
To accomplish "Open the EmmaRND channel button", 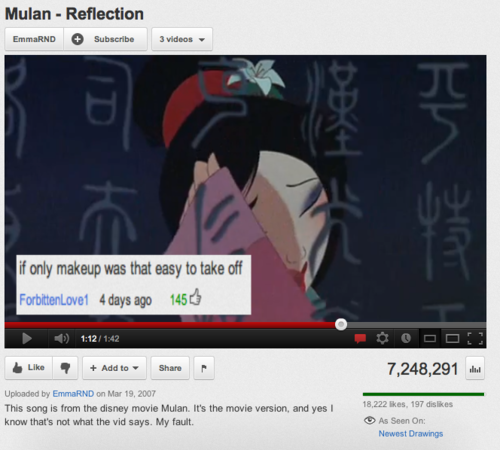I will tap(34, 39).
